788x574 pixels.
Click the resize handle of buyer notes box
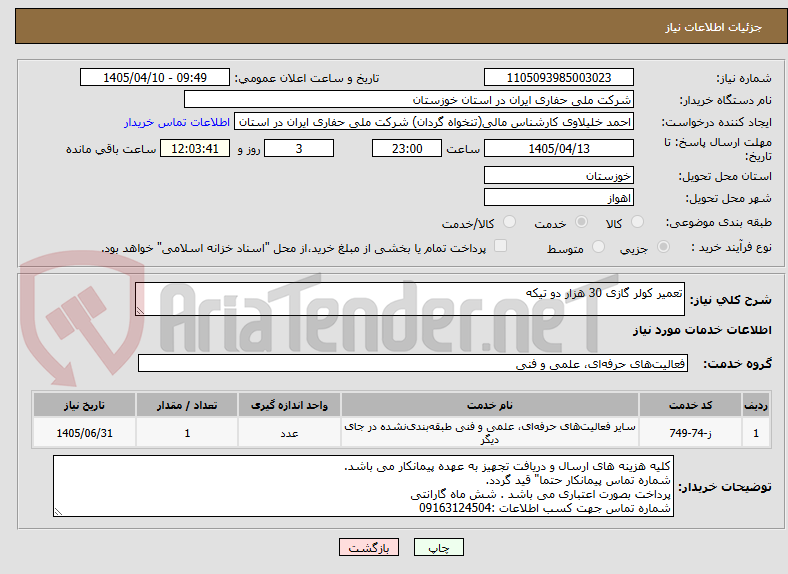tap(58, 512)
